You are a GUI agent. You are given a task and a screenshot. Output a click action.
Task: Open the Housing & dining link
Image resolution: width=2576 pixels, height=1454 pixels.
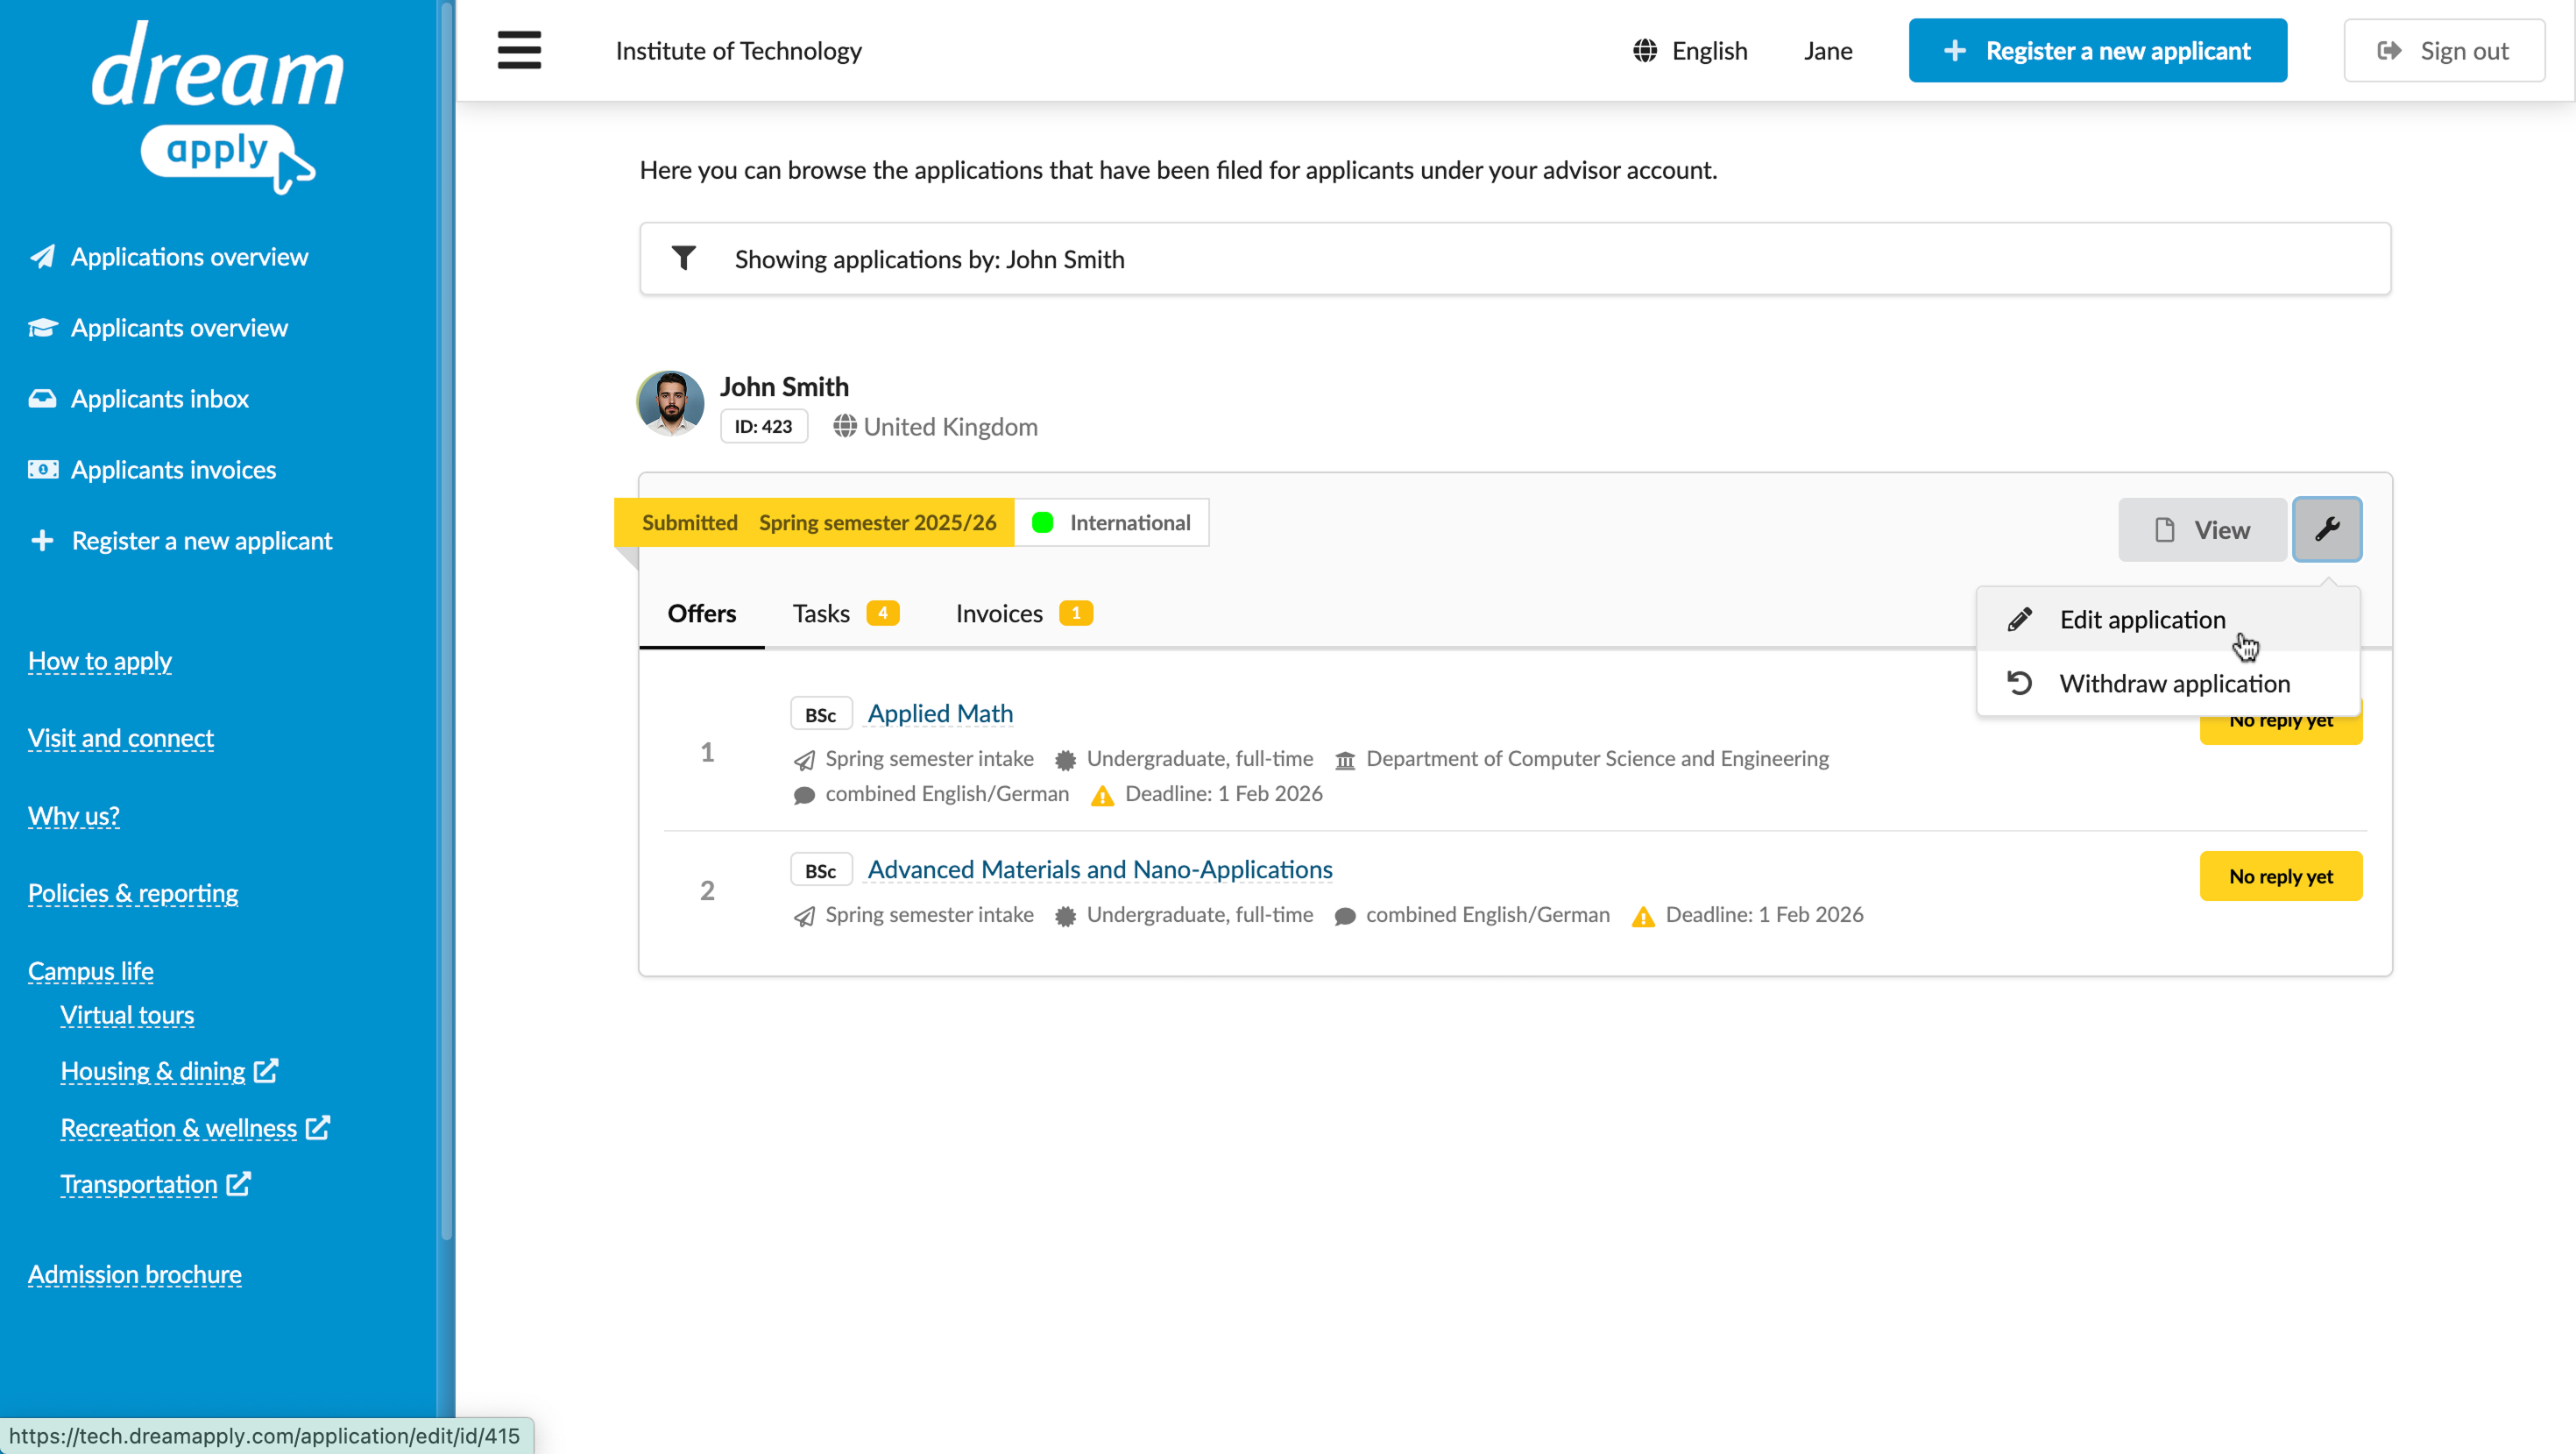[x=153, y=1071]
